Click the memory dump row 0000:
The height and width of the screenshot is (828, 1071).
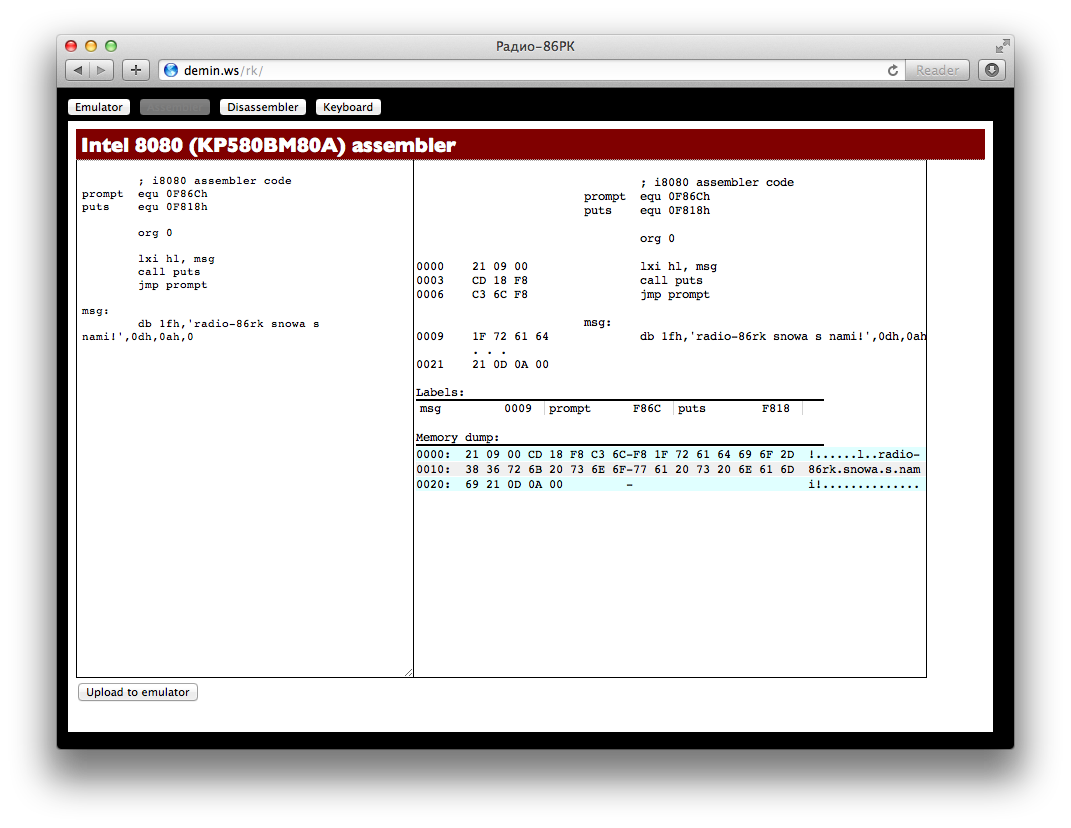(669, 454)
